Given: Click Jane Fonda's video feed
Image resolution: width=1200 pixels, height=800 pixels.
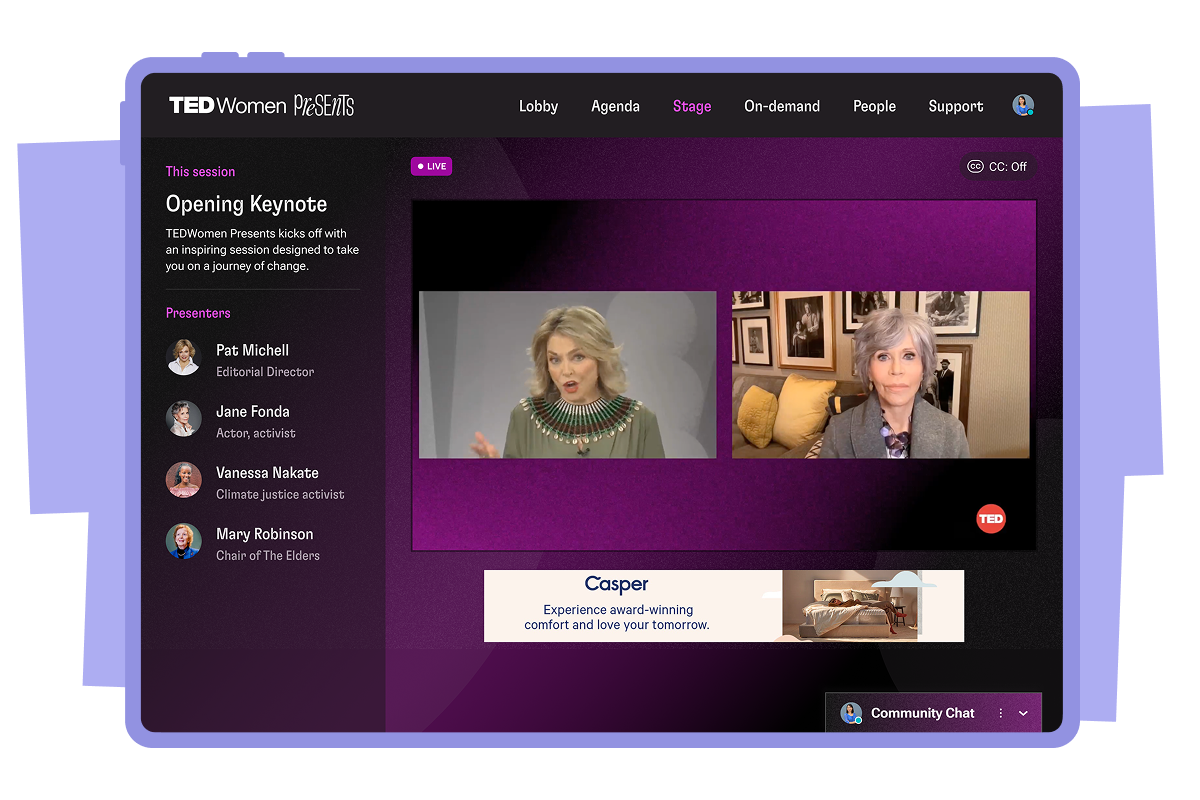Looking at the screenshot, I should (880, 375).
